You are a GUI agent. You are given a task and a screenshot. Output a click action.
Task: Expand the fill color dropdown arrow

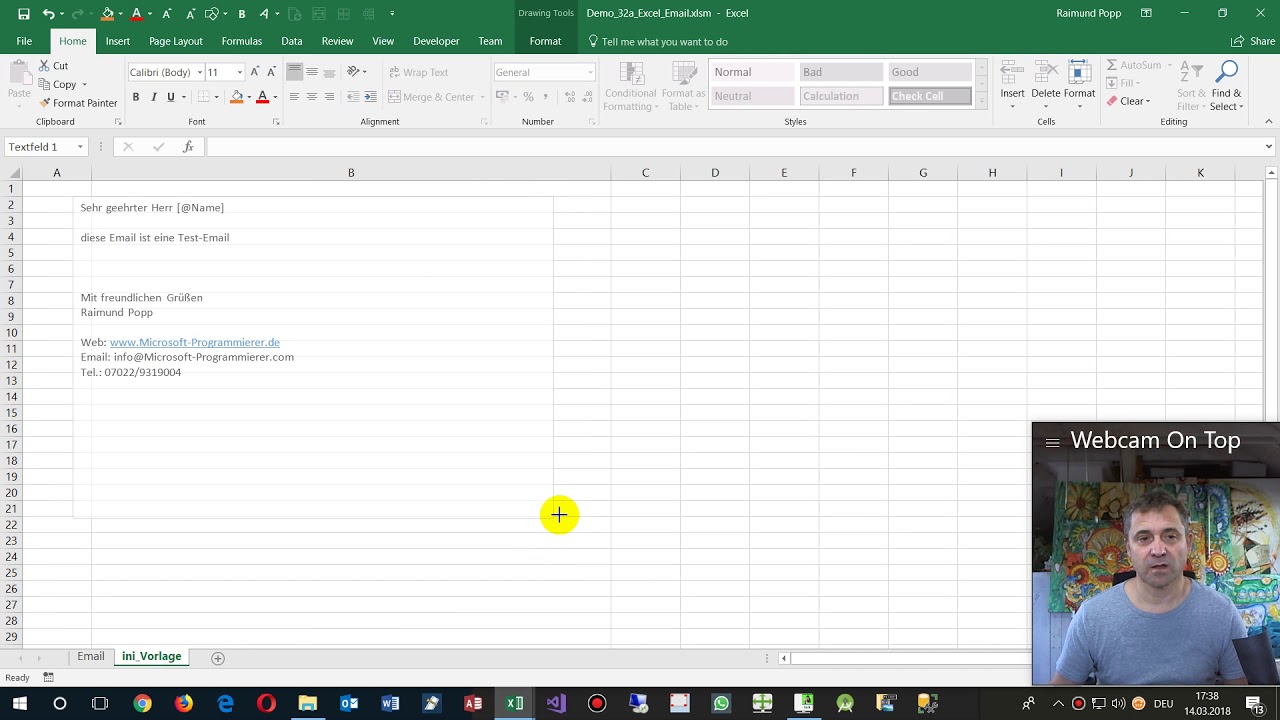pyautogui.click(x=249, y=97)
